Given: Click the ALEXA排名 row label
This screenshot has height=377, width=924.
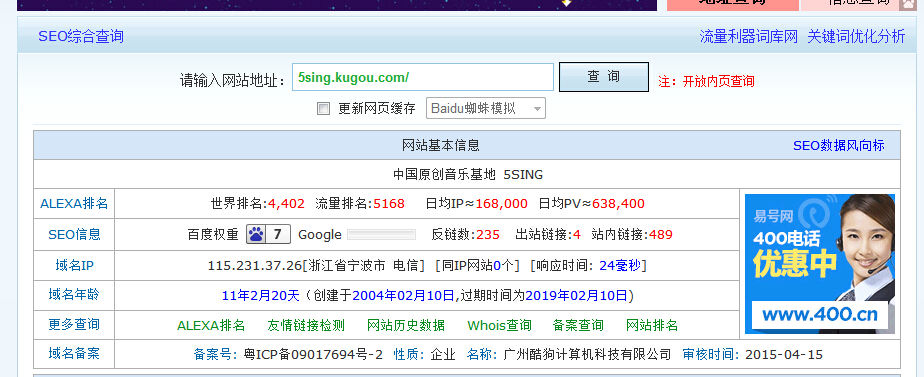Looking at the screenshot, I should [74, 204].
